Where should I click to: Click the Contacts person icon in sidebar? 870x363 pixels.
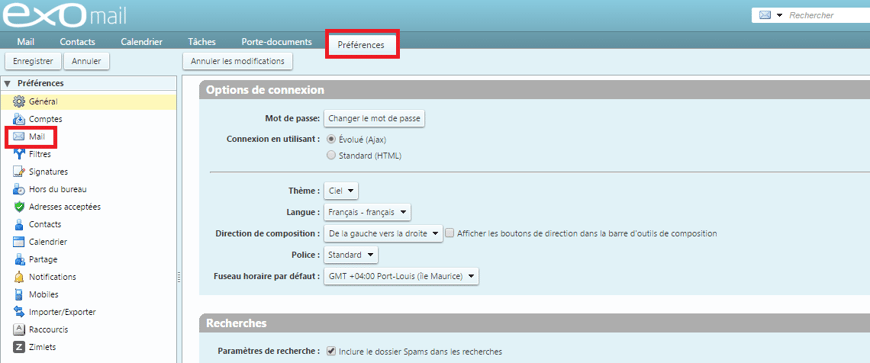(x=19, y=224)
